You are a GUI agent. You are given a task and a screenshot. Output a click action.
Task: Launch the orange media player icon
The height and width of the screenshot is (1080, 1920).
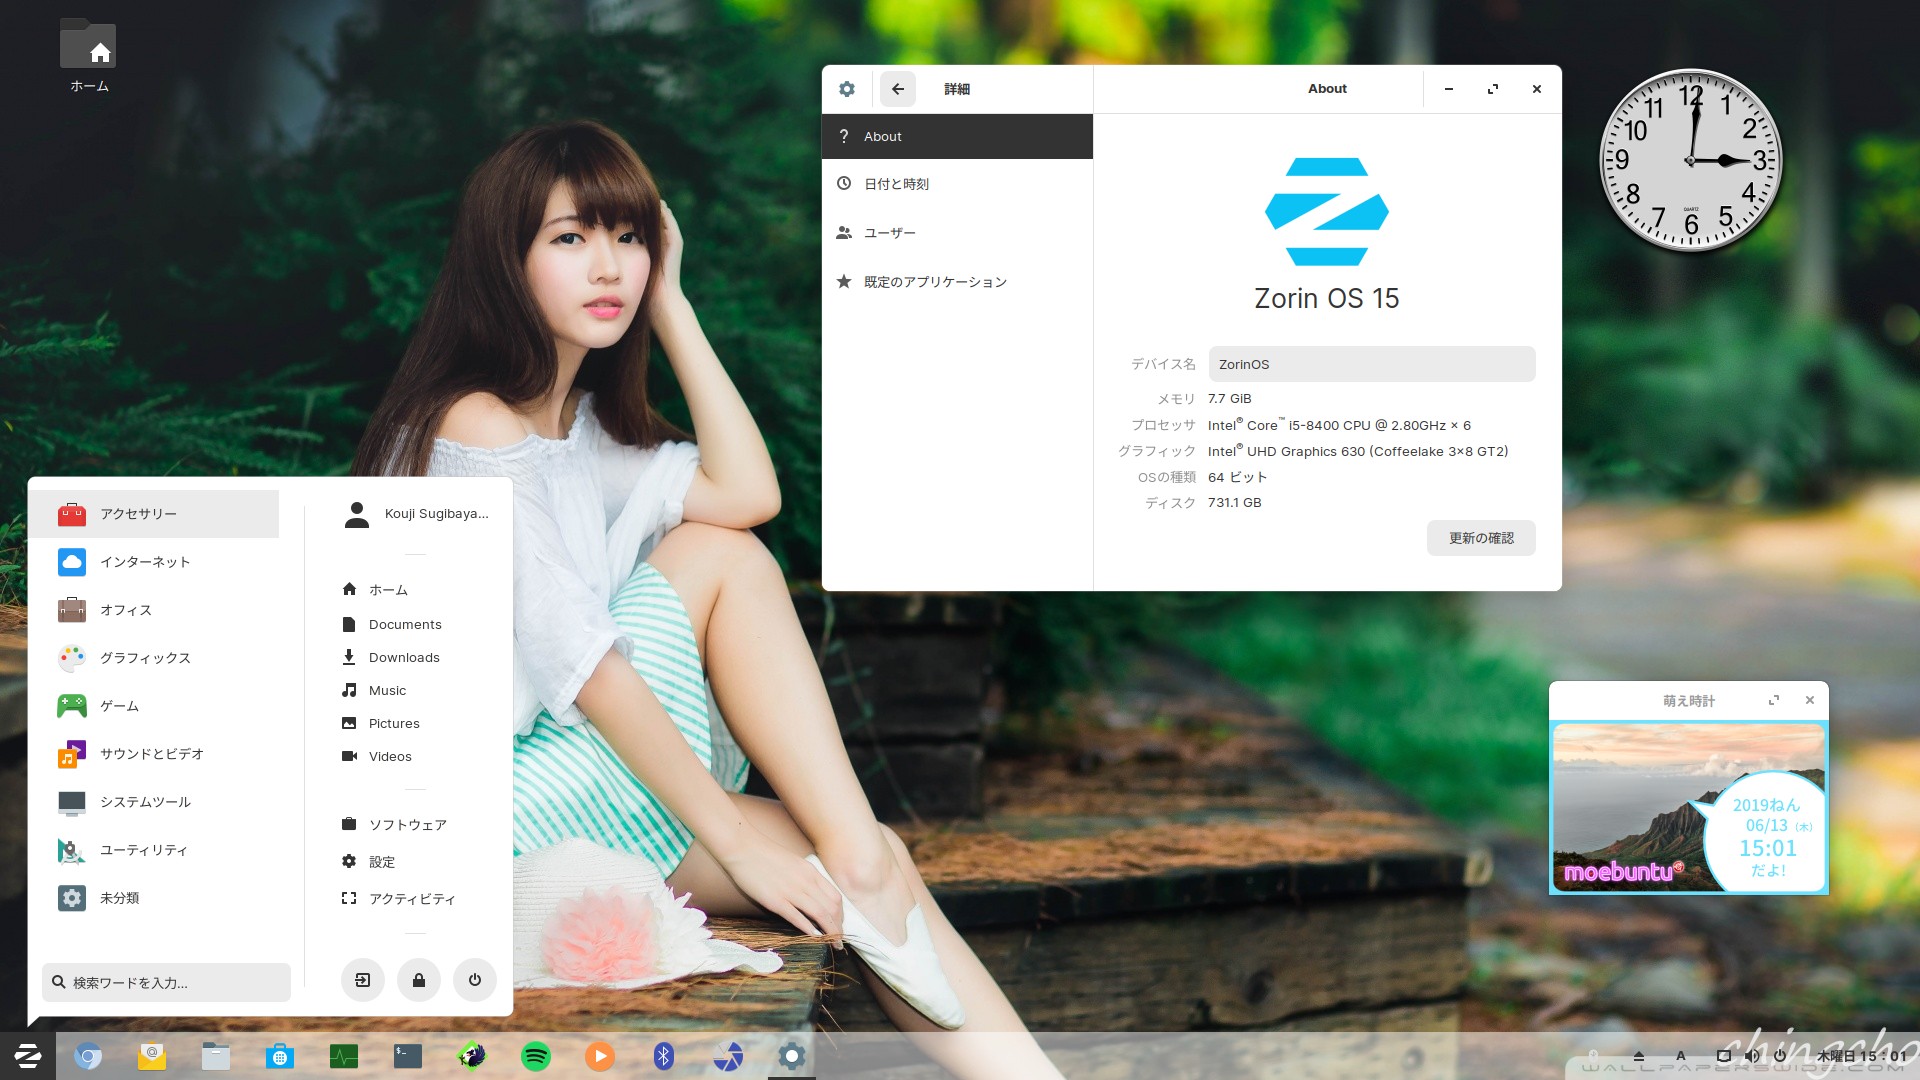tap(600, 1056)
